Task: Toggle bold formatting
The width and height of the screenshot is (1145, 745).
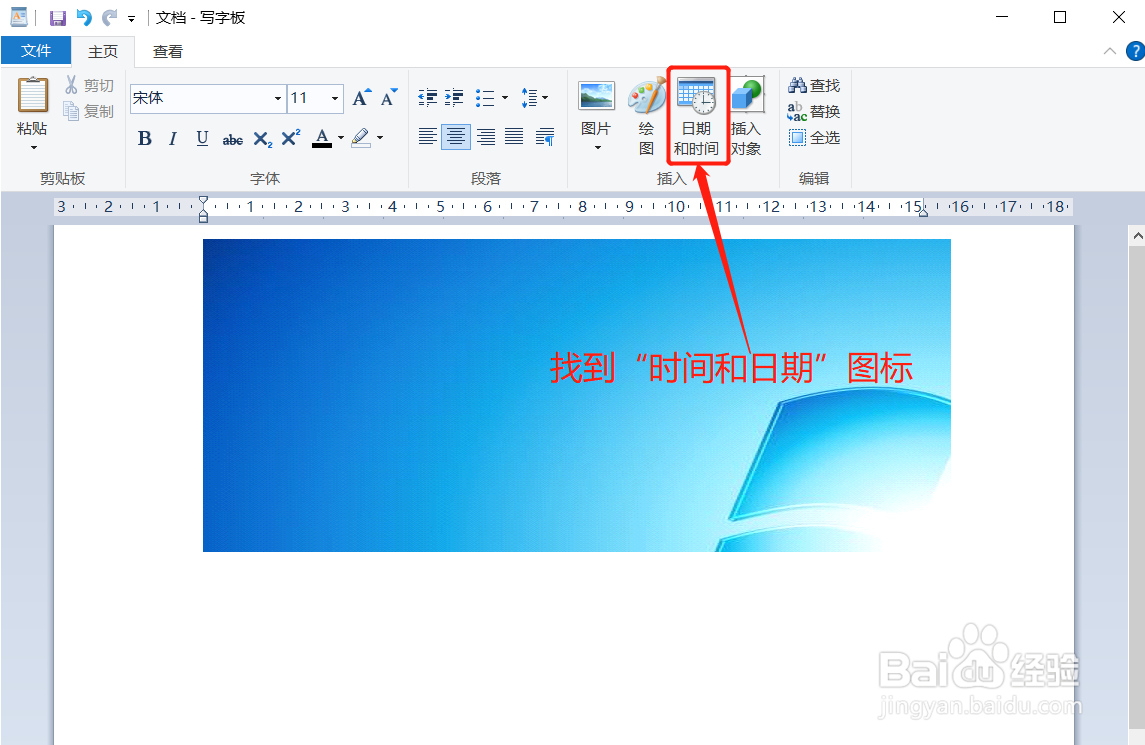Action: (145, 138)
